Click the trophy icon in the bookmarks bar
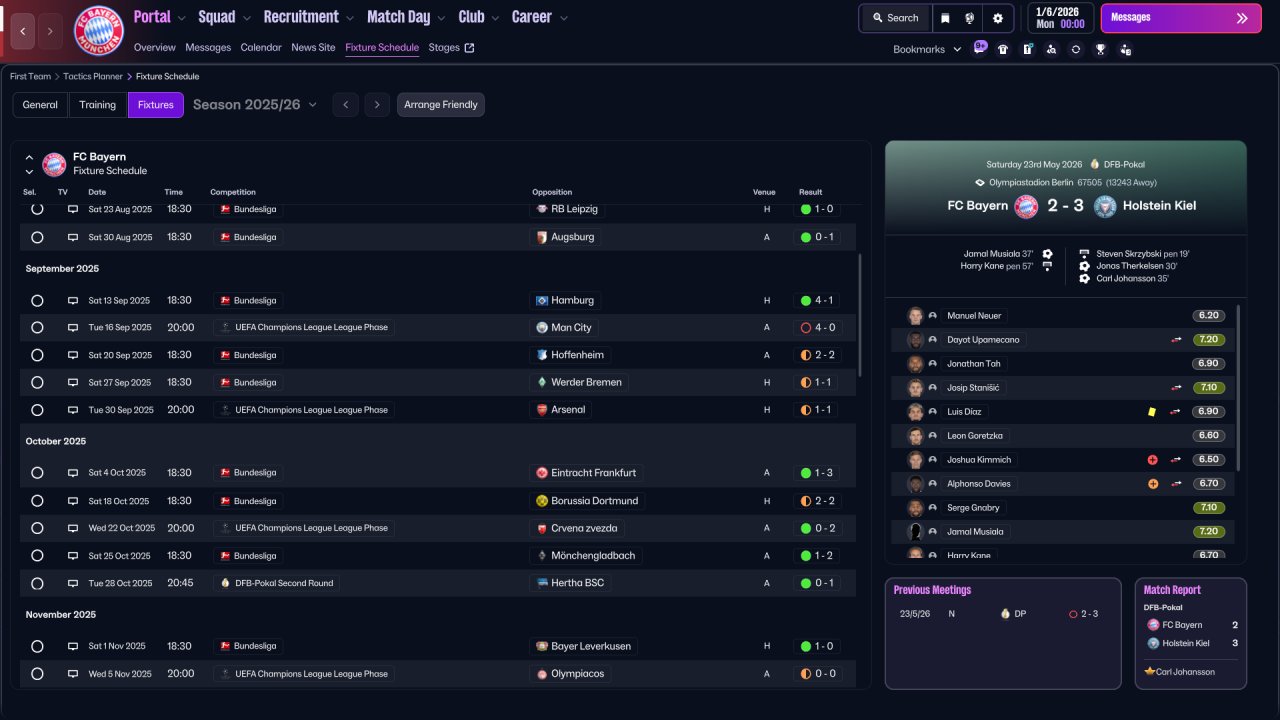1280x720 pixels. (x=1100, y=49)
